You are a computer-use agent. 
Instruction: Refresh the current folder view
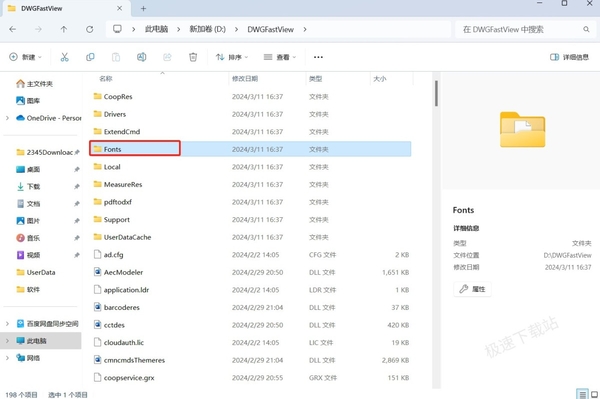click(90, 29)
